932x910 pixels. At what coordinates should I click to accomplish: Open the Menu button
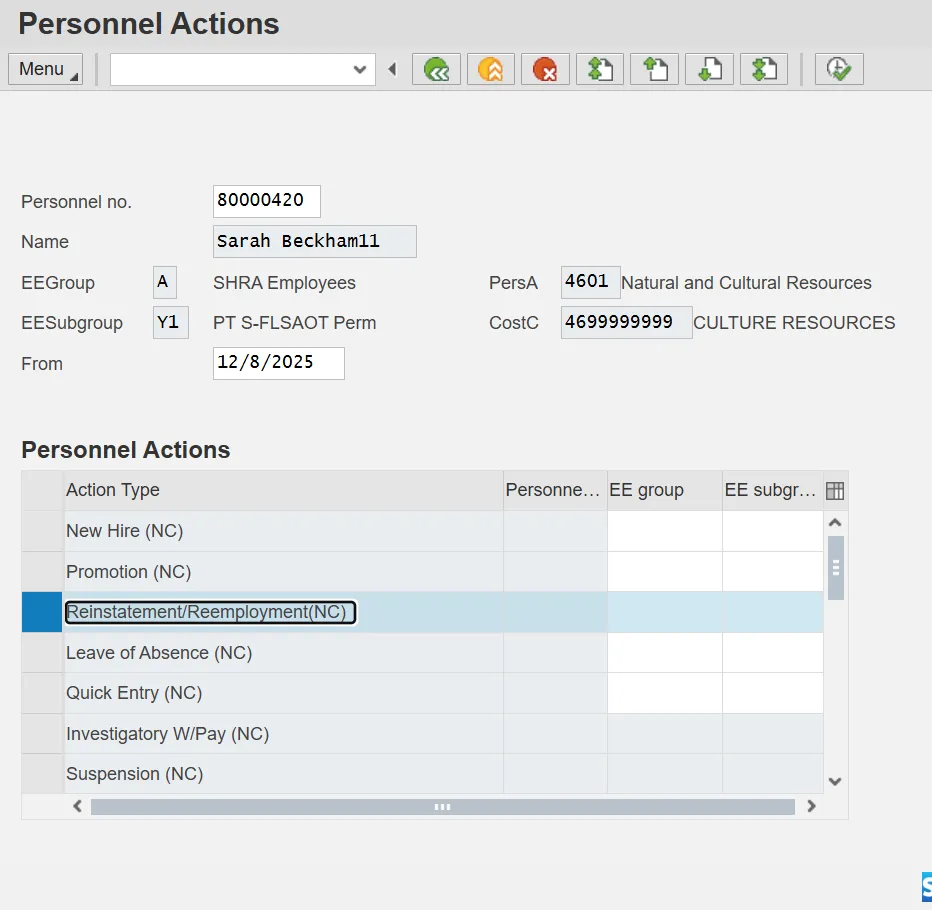point(46,69)
